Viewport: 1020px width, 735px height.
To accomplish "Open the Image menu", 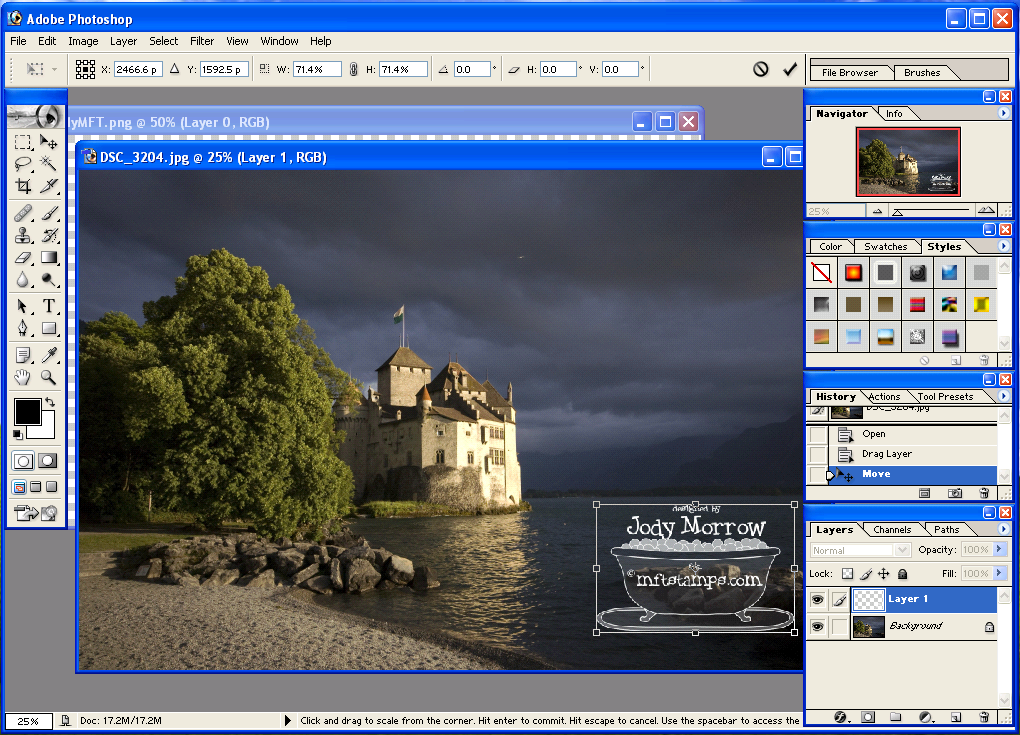I will point(83,41).
